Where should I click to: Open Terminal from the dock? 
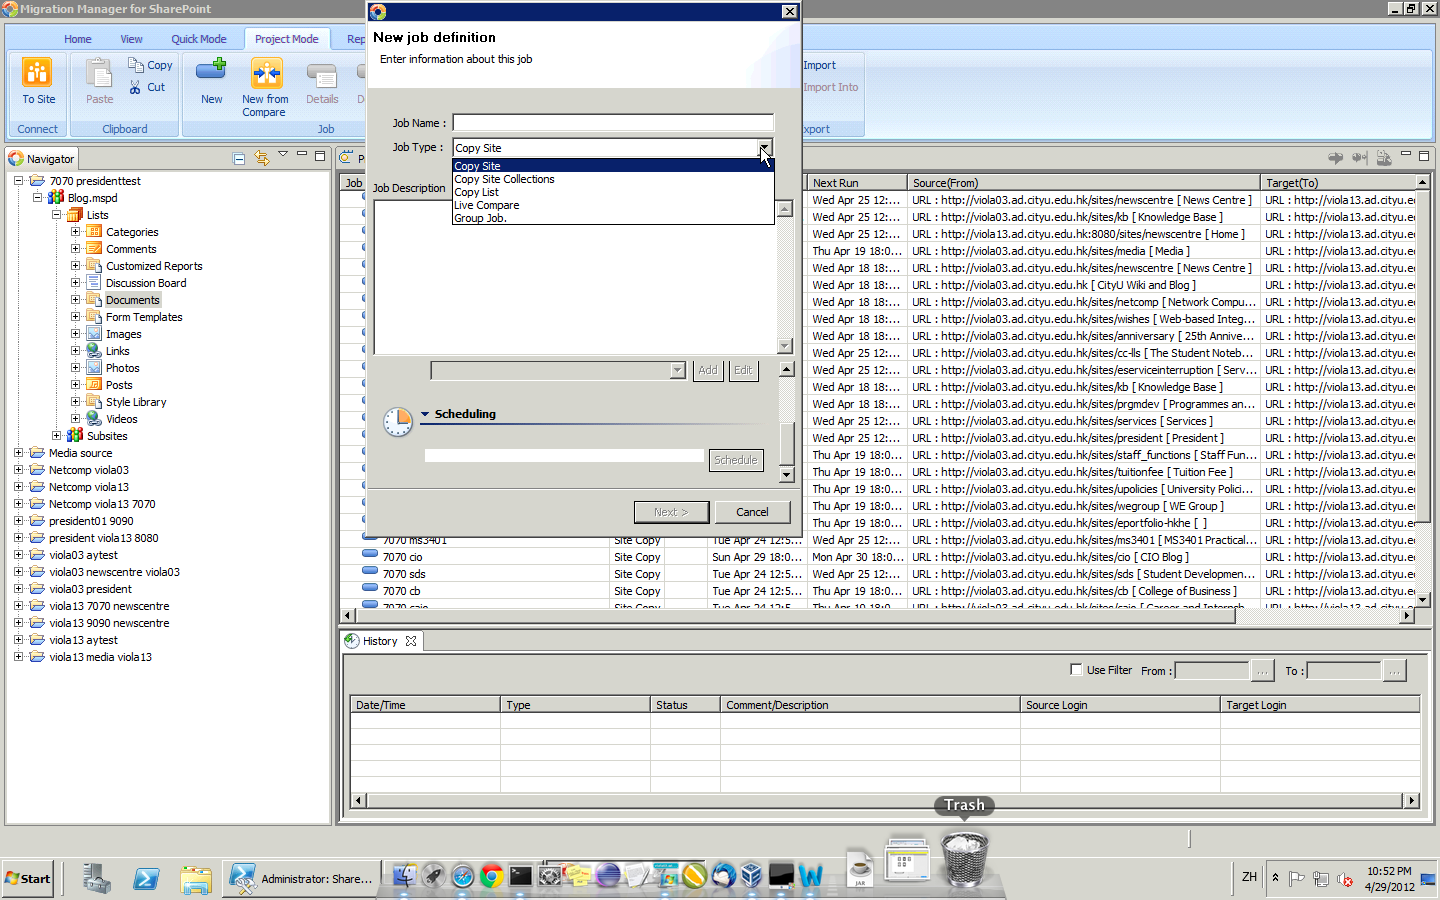click(x=520, y=876)
